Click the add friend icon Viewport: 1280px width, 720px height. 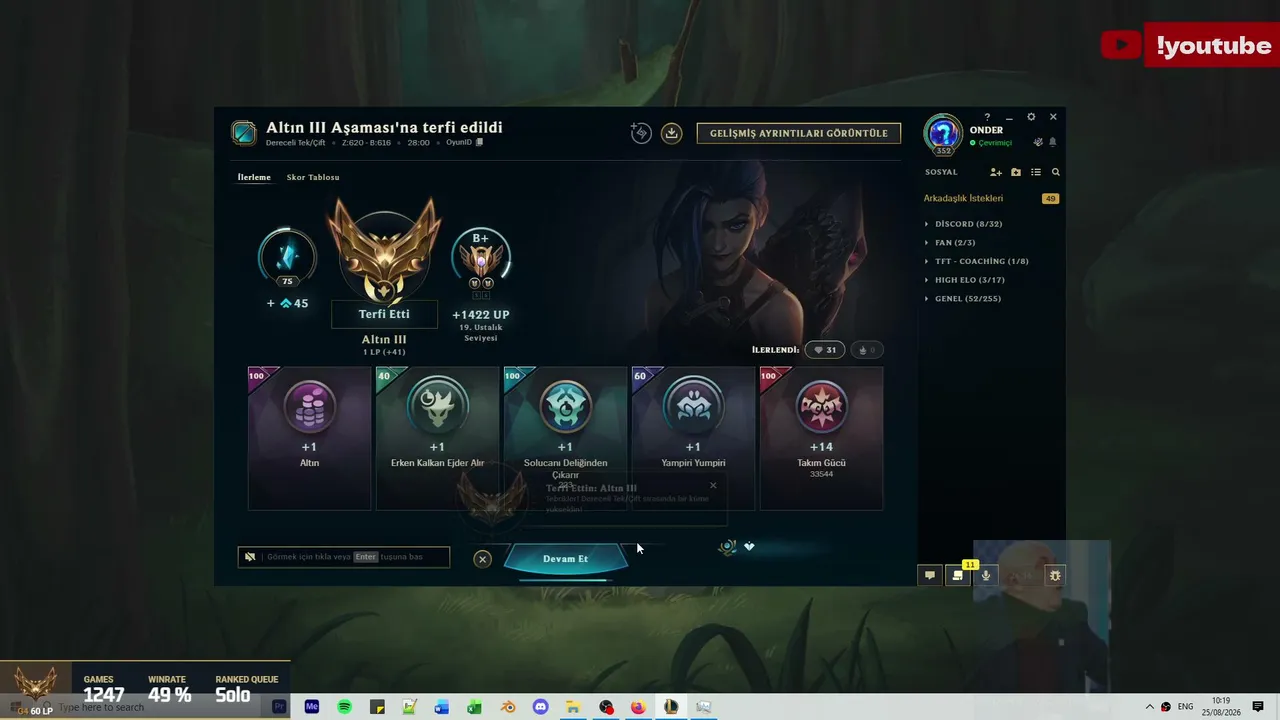point(996,172)
